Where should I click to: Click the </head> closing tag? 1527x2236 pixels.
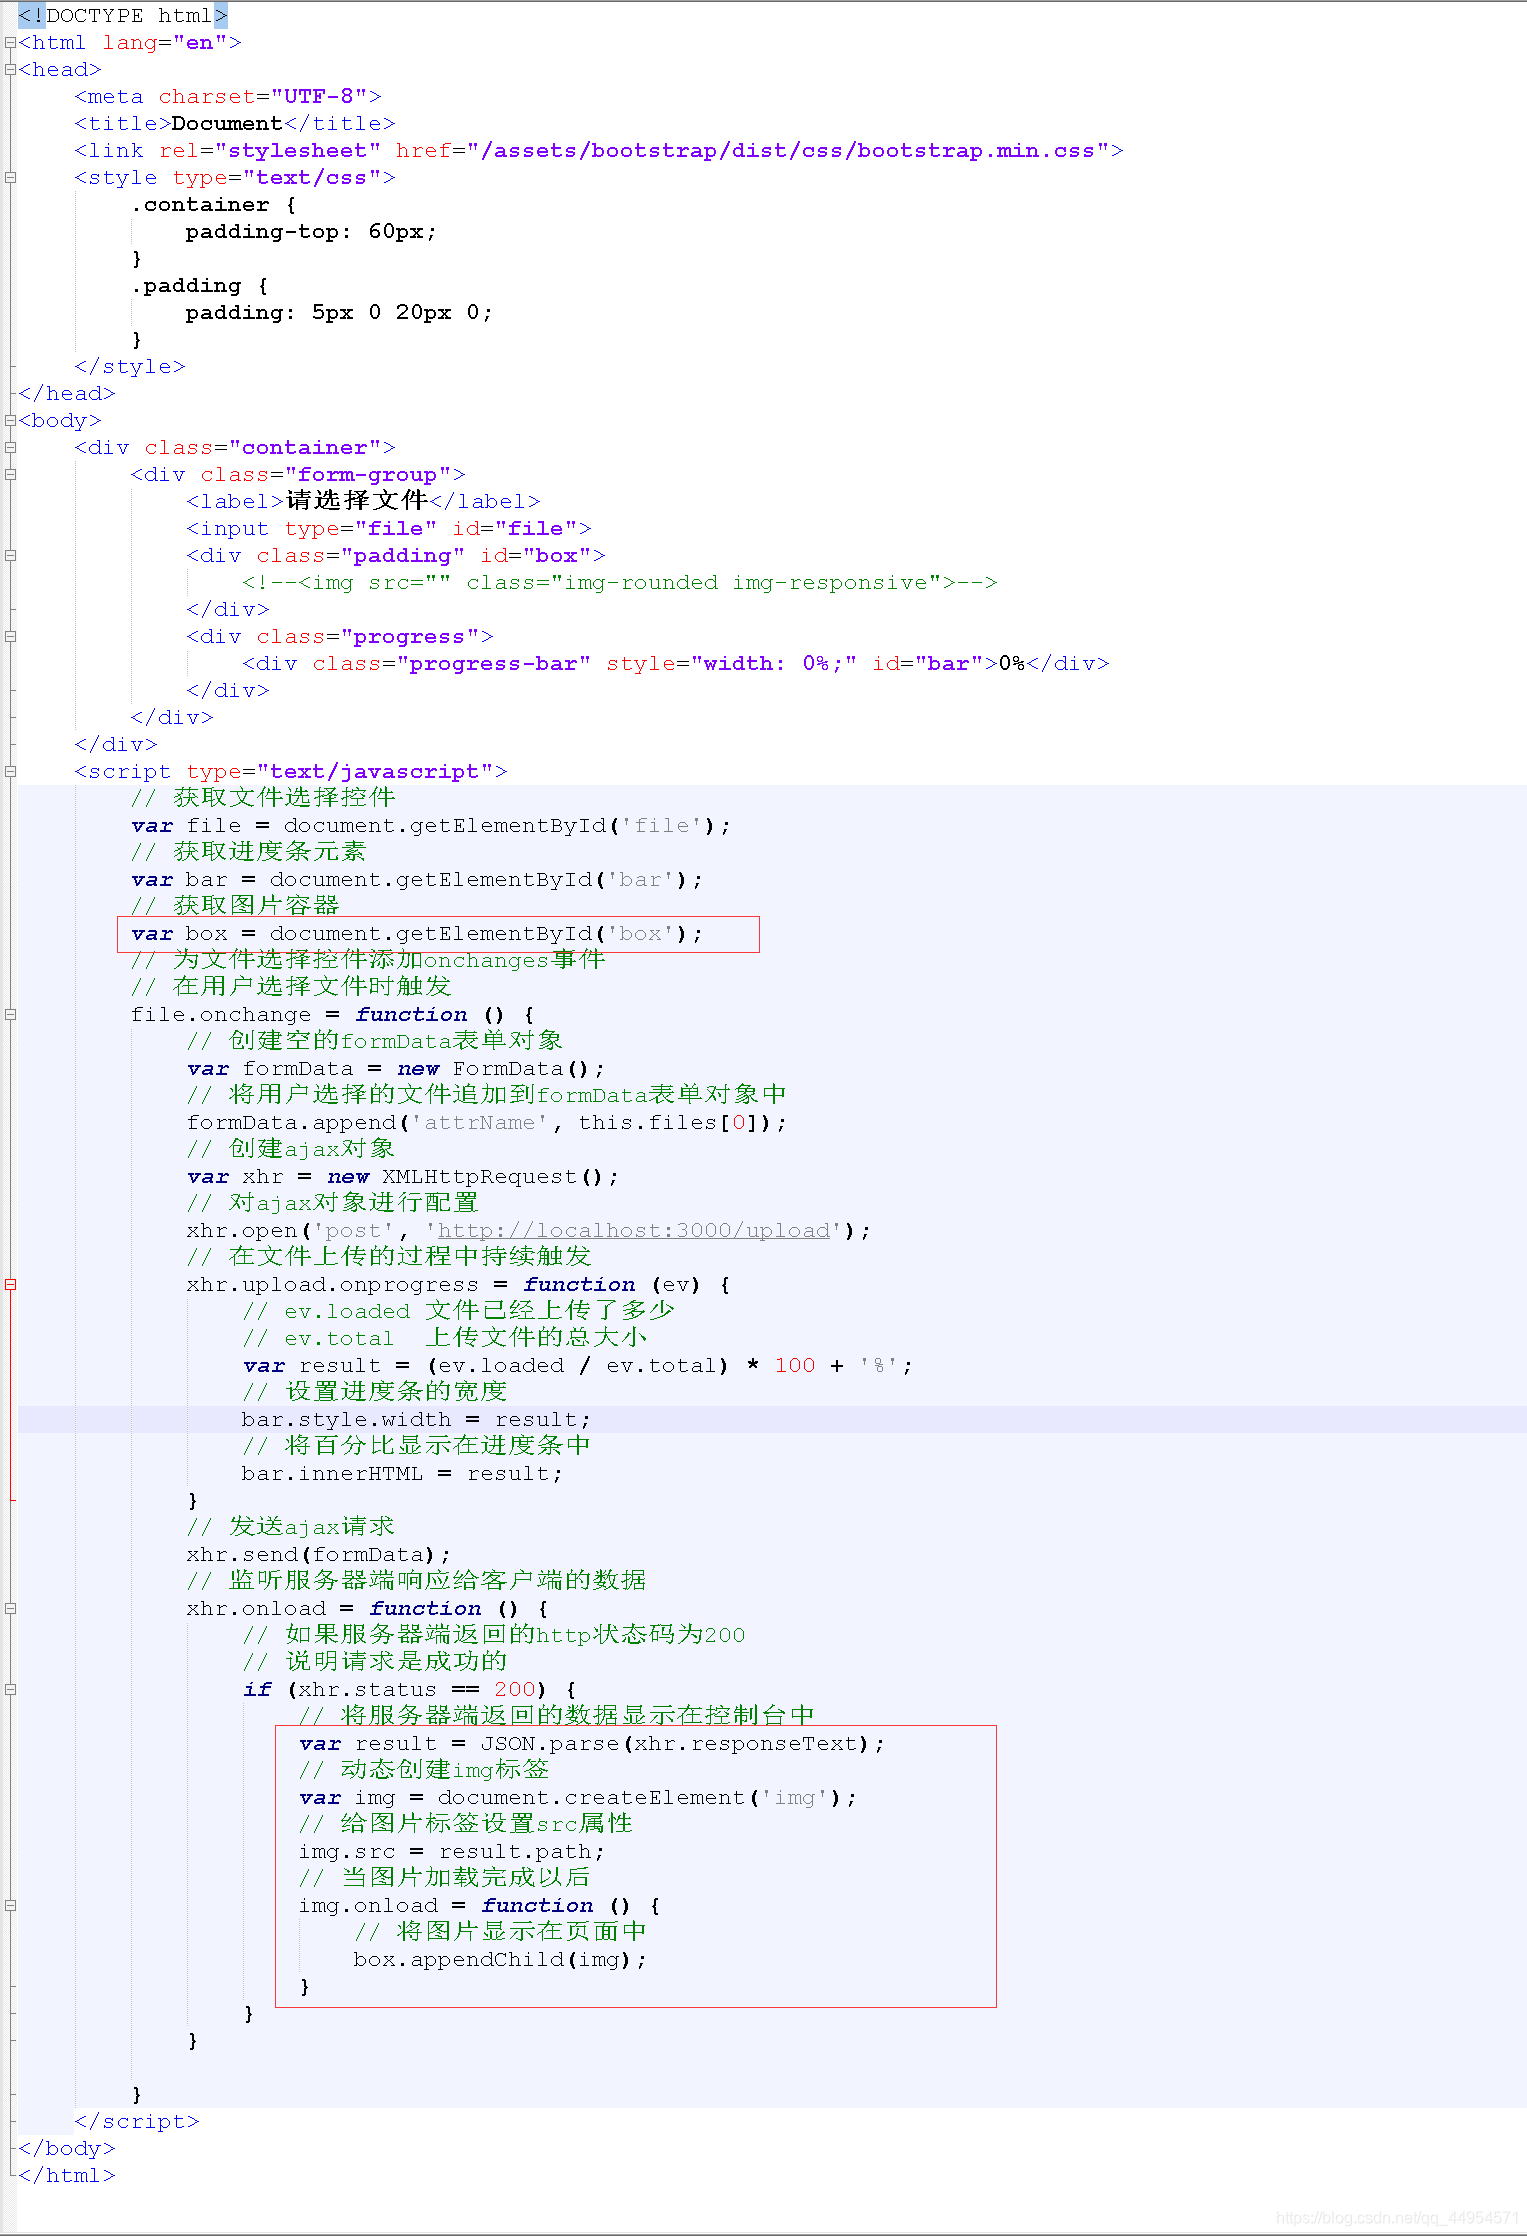click(x=67, y=394)
